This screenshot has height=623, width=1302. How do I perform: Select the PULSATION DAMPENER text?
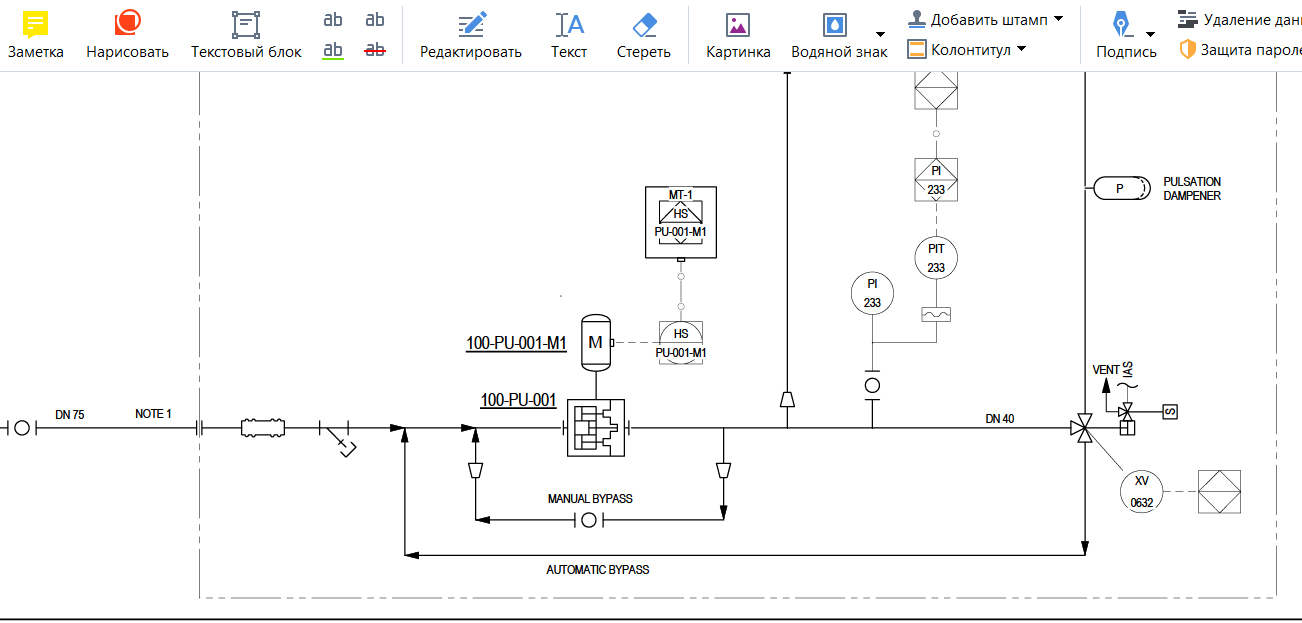(x=1192, y=189)
